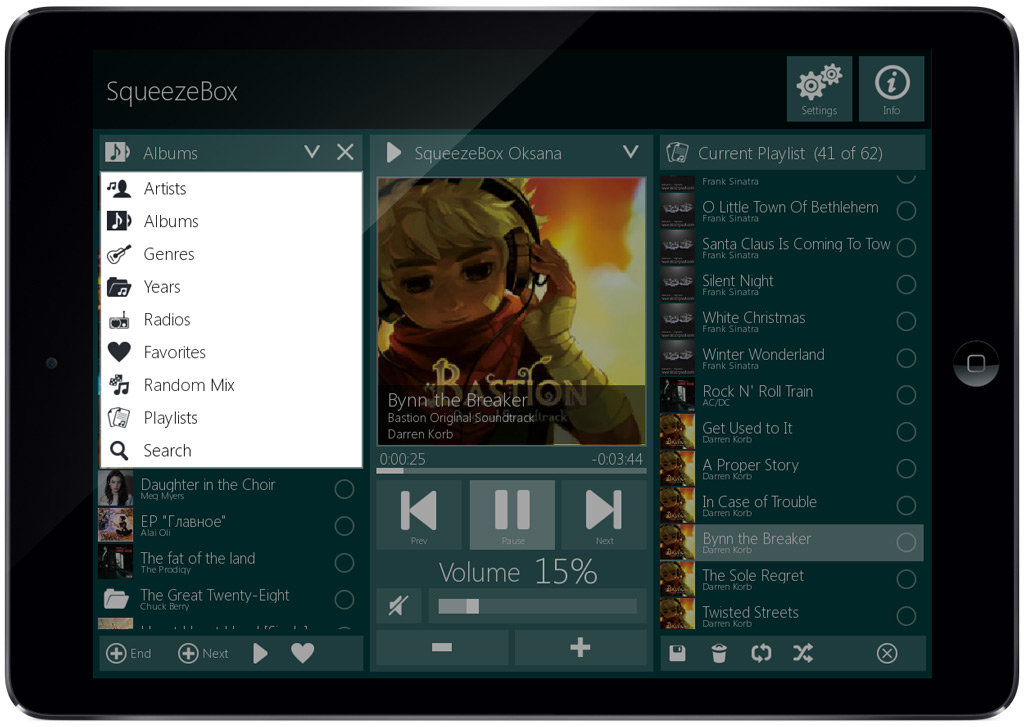
Task: Skip to the Next track
Action: click(604, 514)
